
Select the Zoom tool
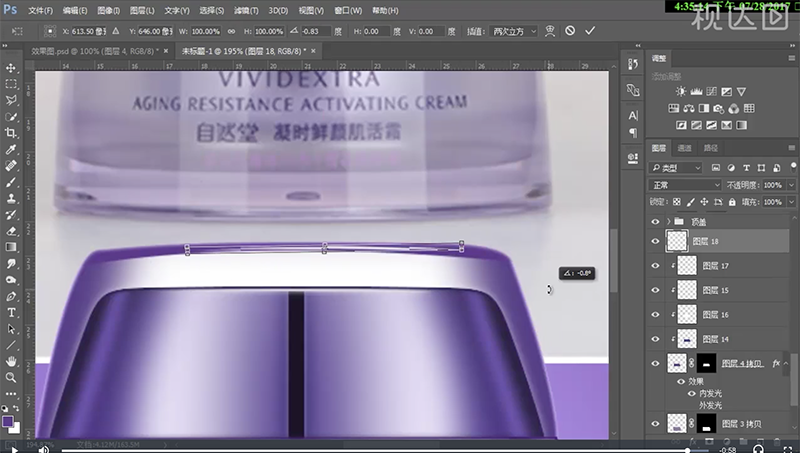pos(11,378)
